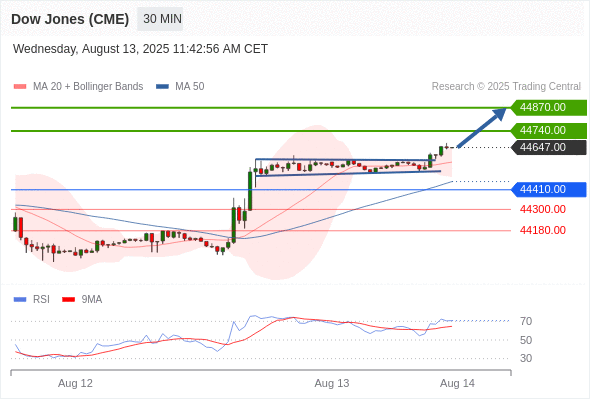Image resolution: width=590 pixels, height=400 pixels.
Task: Click the 9MA legend swatch
Action: coord(68,300)
